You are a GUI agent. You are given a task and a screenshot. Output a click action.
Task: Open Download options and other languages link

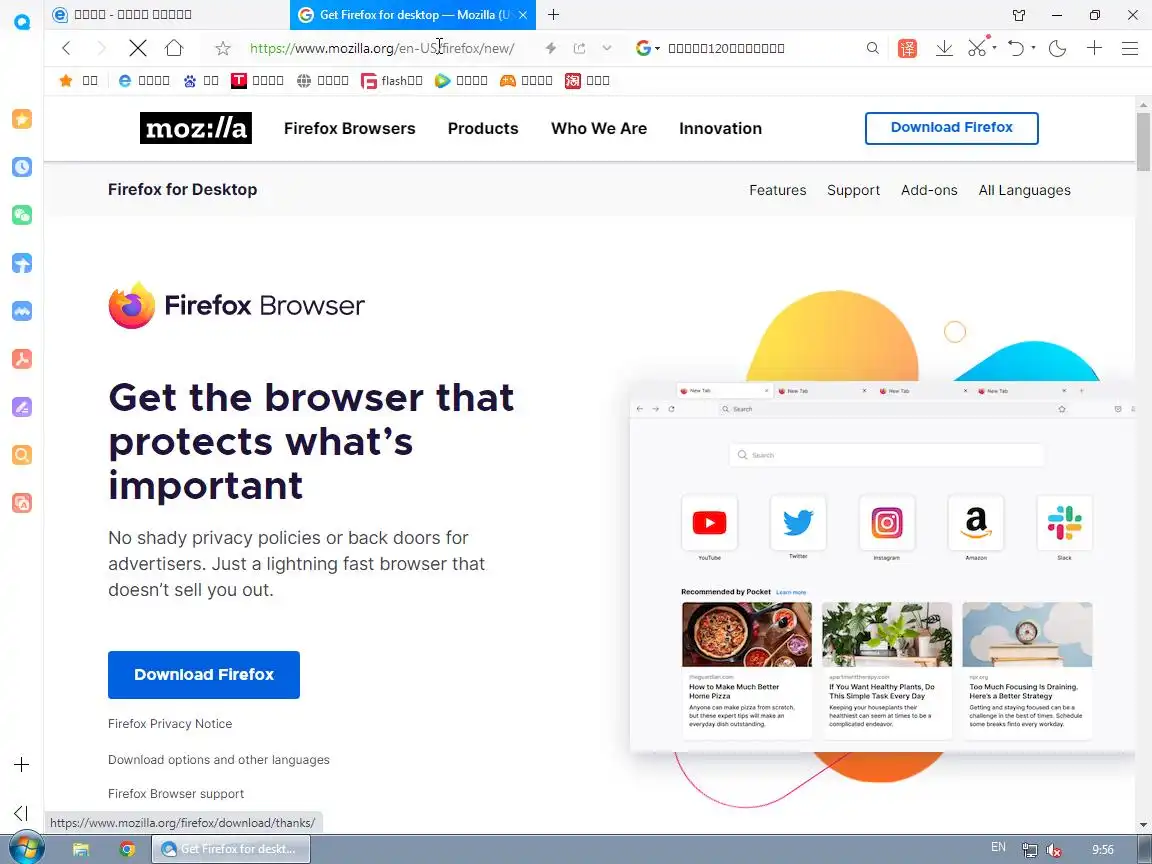tap(219, 760)
